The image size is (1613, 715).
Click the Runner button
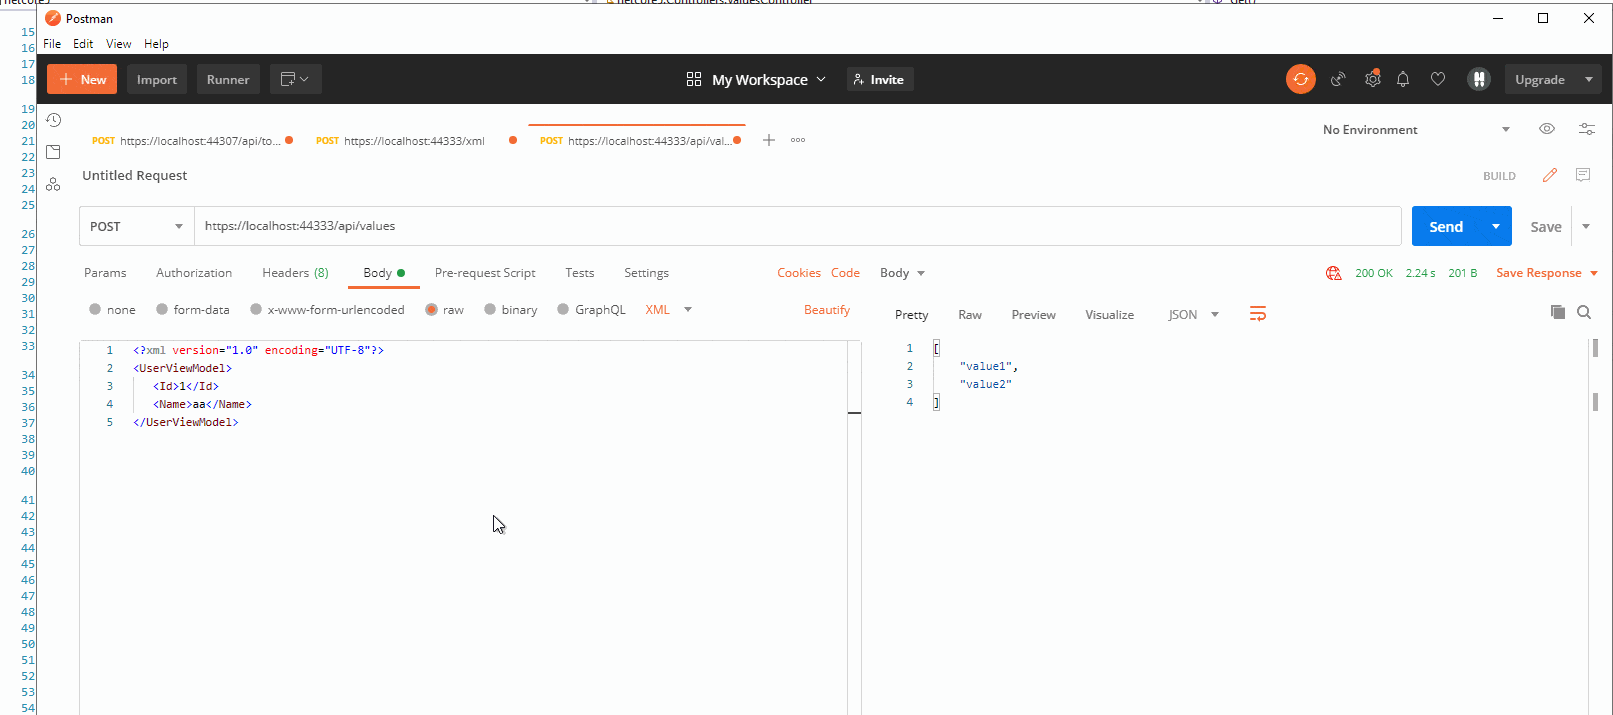(x=228, y=79)
